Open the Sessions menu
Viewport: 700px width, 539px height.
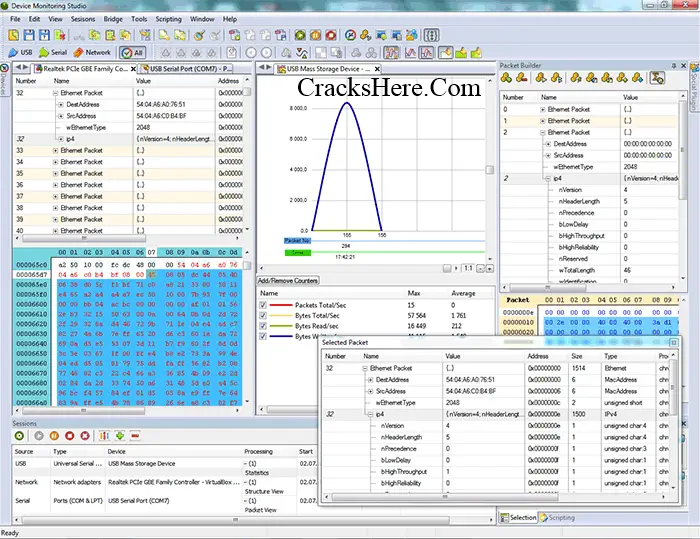[x=83, y=19]
